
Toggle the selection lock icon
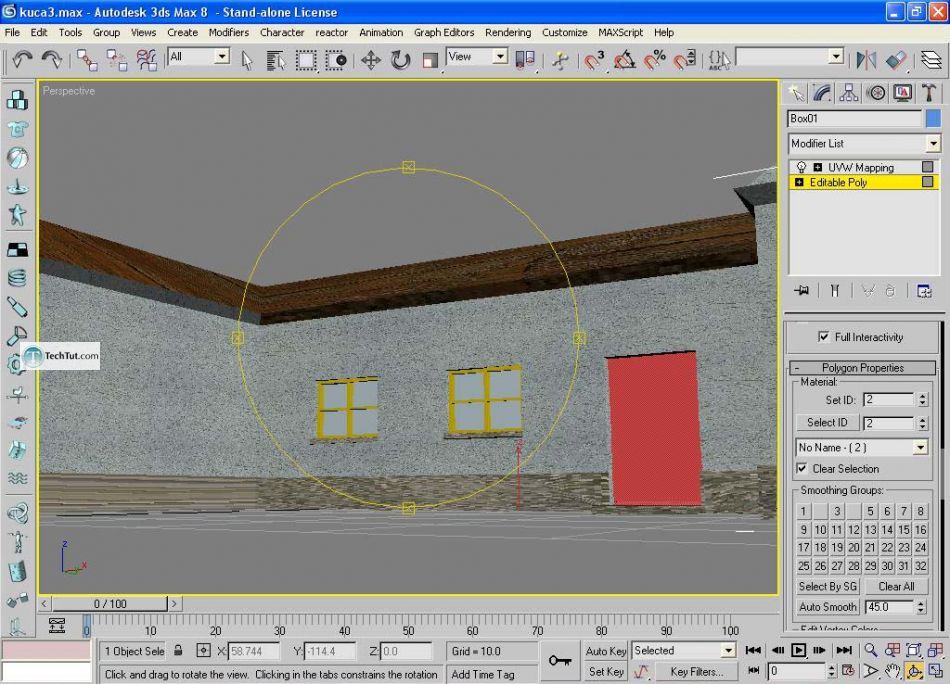coord(178,651)
